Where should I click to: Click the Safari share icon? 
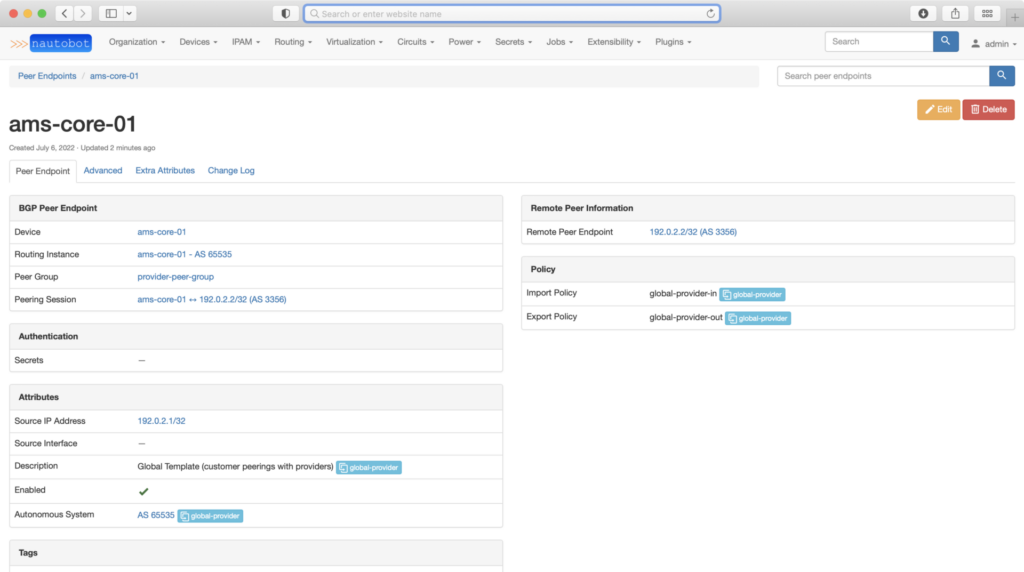pyautogui.click(x=955, y=13)
